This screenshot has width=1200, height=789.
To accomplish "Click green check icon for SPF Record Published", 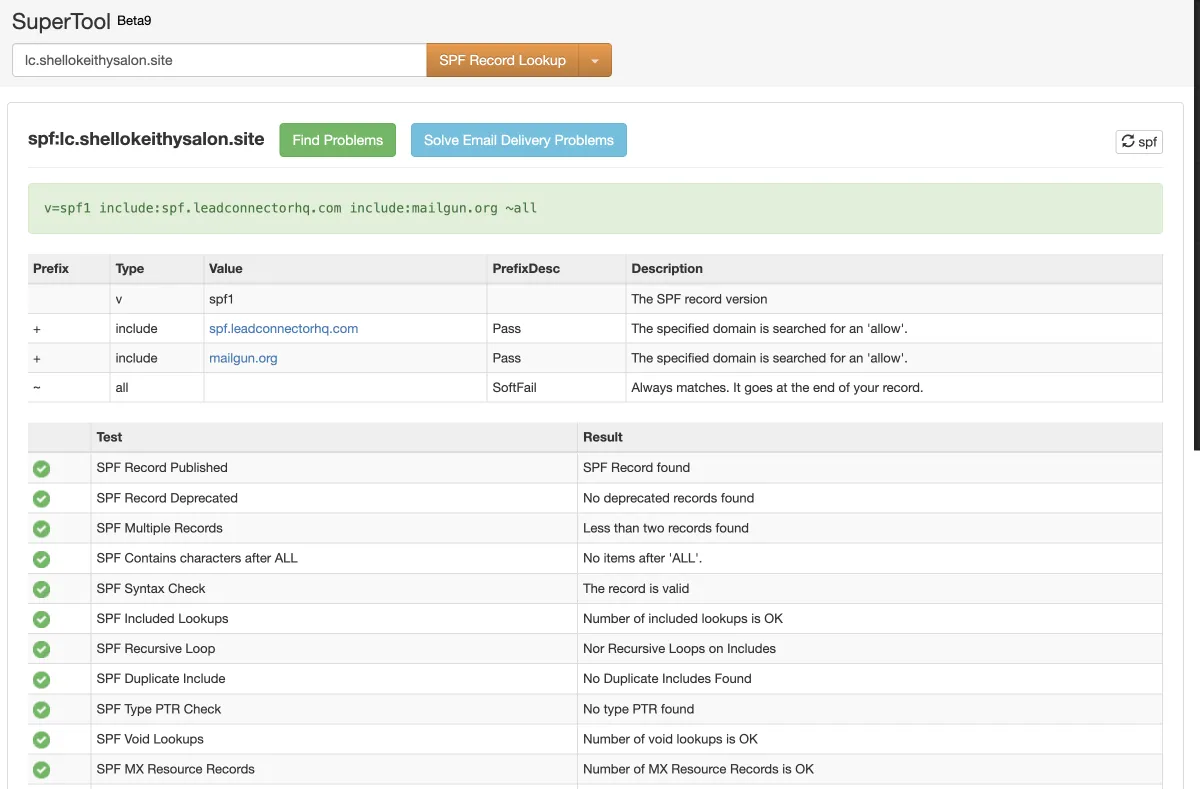I will click(x=41, y=468).
